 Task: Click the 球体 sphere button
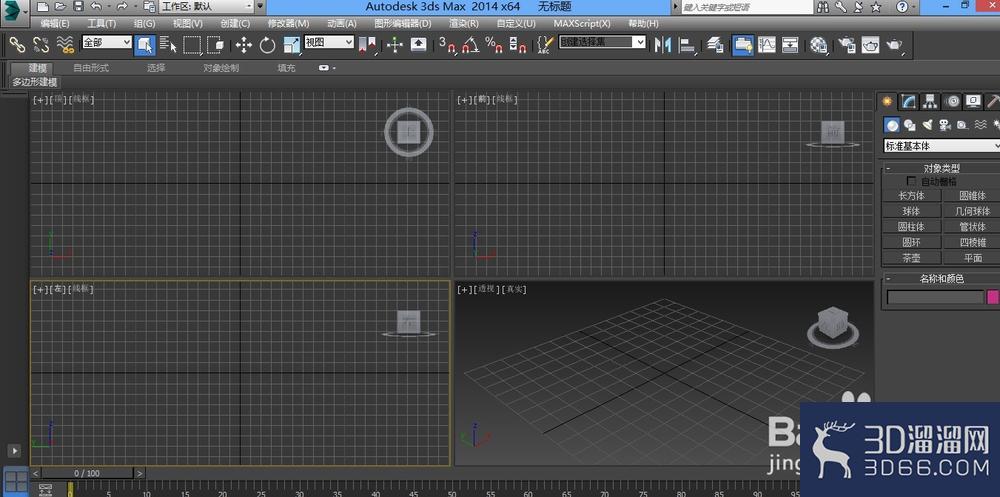point(911,211)
